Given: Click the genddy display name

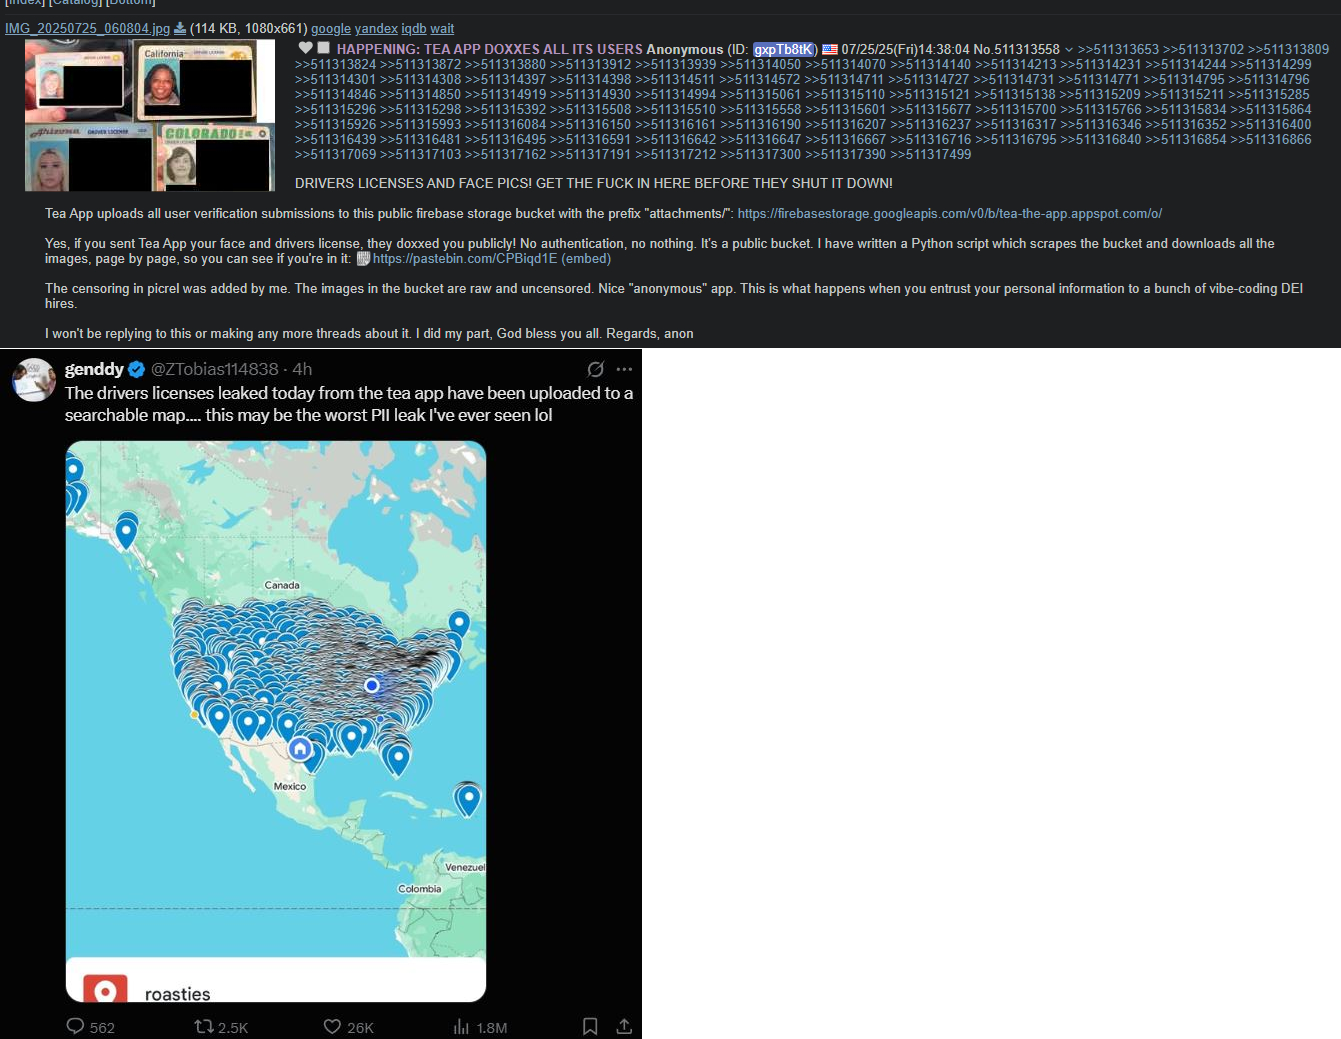Looking at the screenshot, I should coord(94,369).
